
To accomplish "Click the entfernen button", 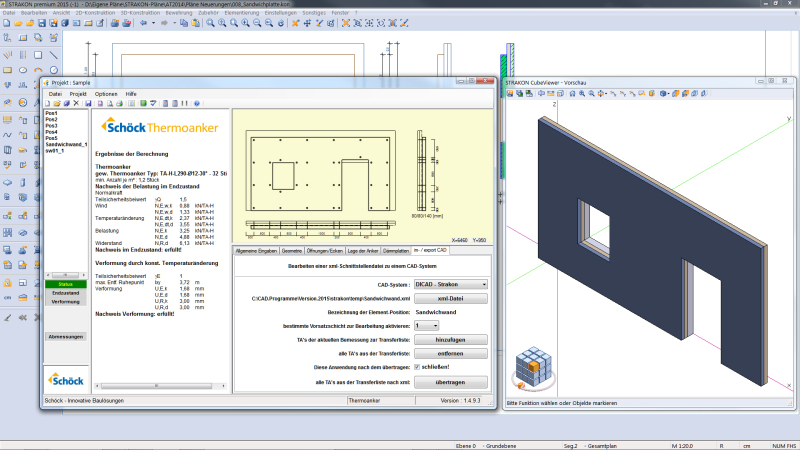I will (x=451, y=354).
